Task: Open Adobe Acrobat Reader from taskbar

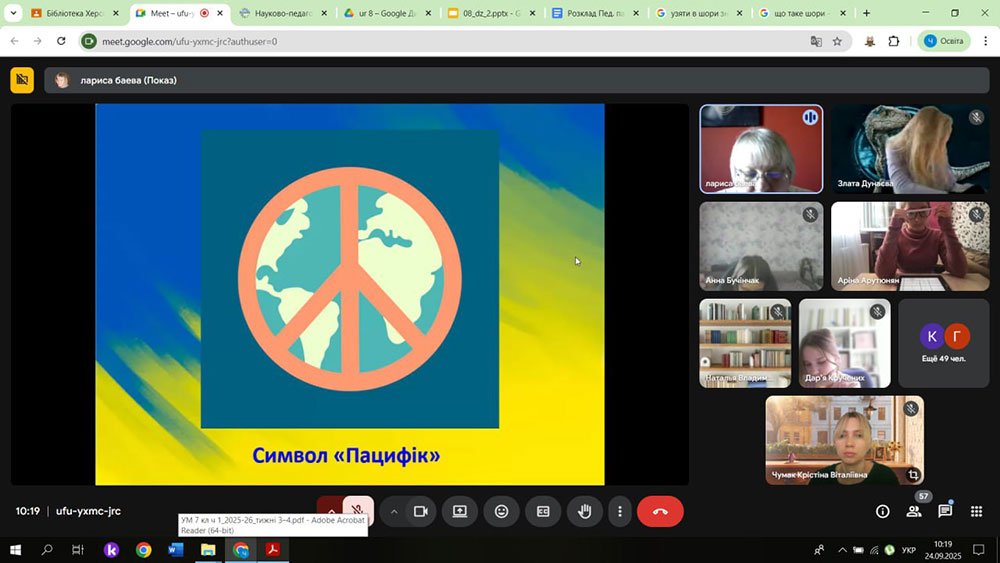Action: pos(273,550)
